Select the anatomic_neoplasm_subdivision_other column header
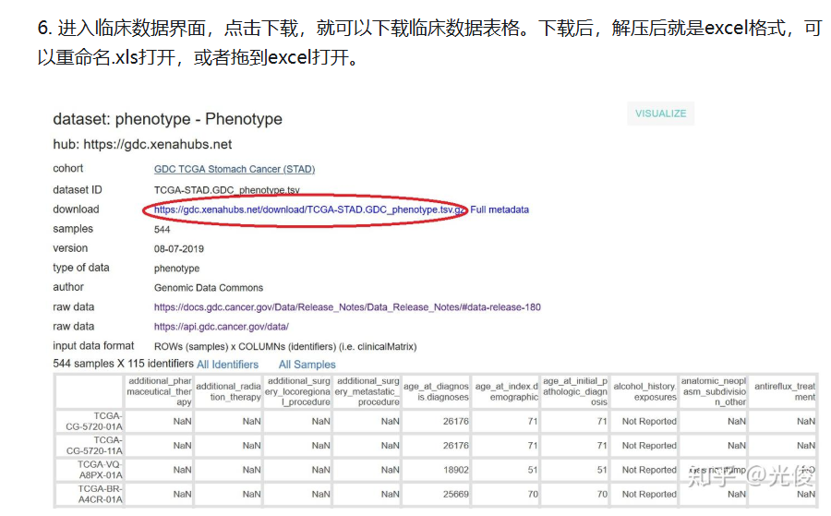The height and width of the screenshot is (516, 831). click(713, 391)
